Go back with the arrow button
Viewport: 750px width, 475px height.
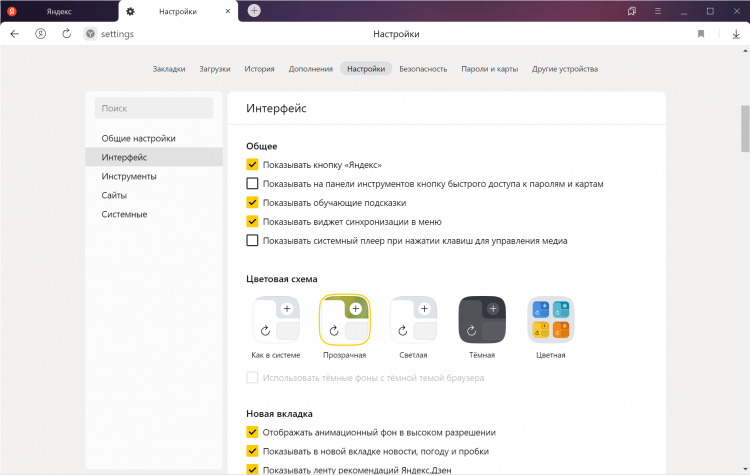click(15, 34)
